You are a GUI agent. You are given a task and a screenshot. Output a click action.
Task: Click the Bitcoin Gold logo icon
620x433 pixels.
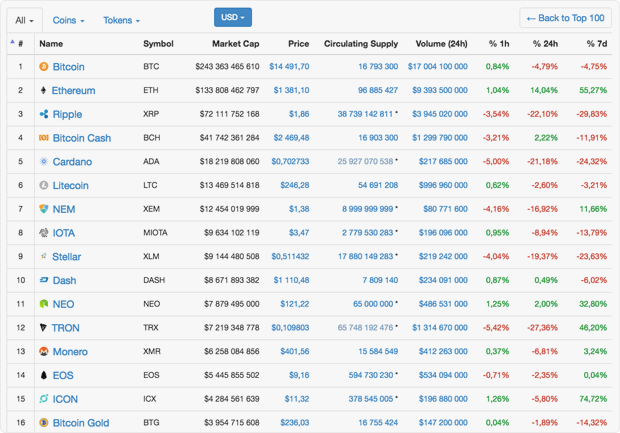pyautogui.click(x=43, y=422)
